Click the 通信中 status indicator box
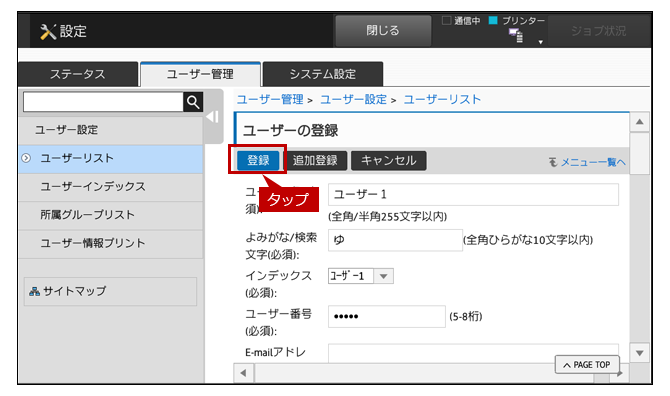The height and width of the screenshot is (396, 670). pyautogui.click(x=447, y=21)
